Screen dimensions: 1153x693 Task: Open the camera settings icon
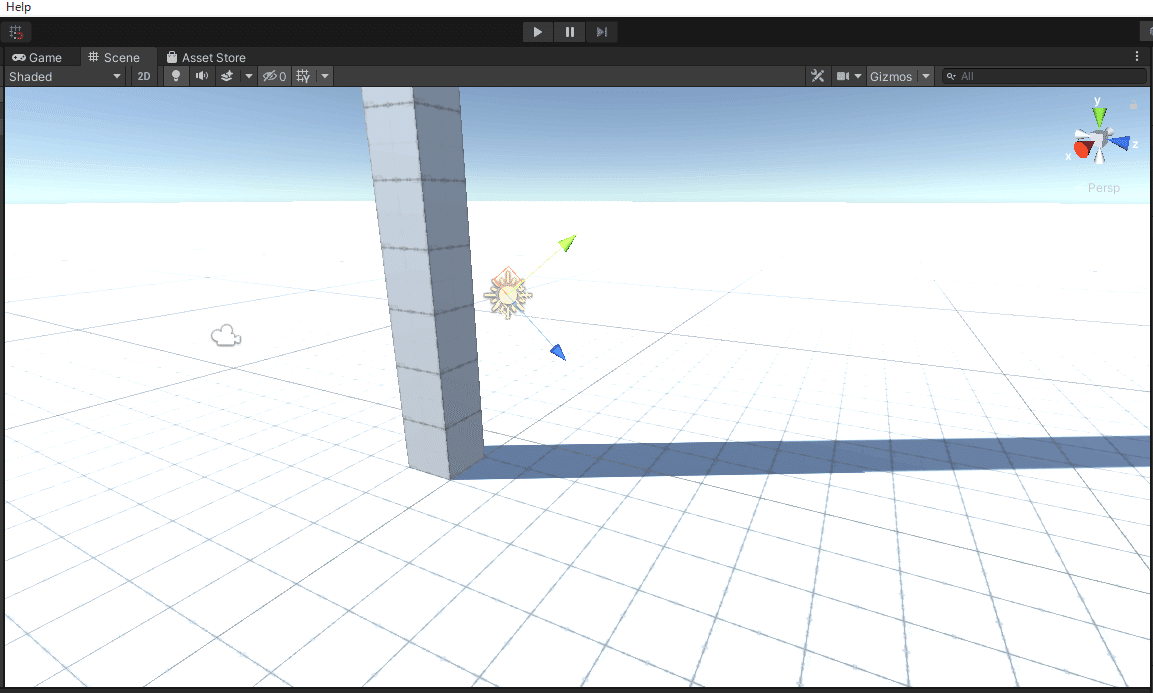pos(843,76)
